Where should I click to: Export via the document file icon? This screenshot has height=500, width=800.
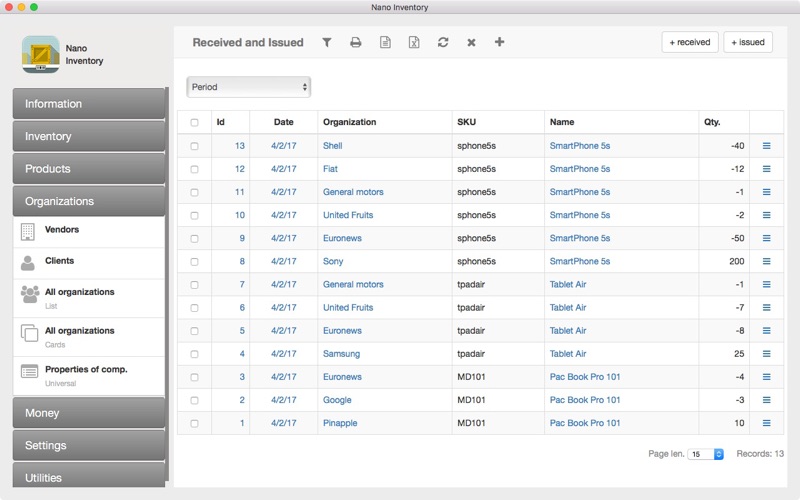tap(385, 42)
